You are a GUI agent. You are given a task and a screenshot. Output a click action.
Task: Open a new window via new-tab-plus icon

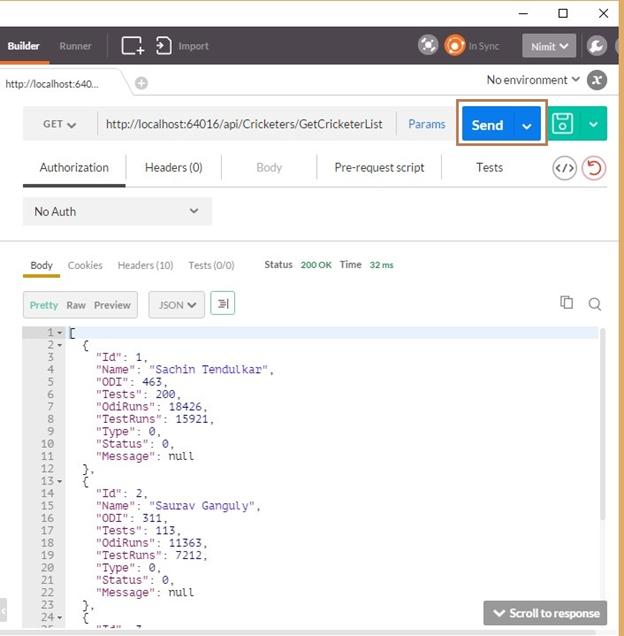point(133,45)
